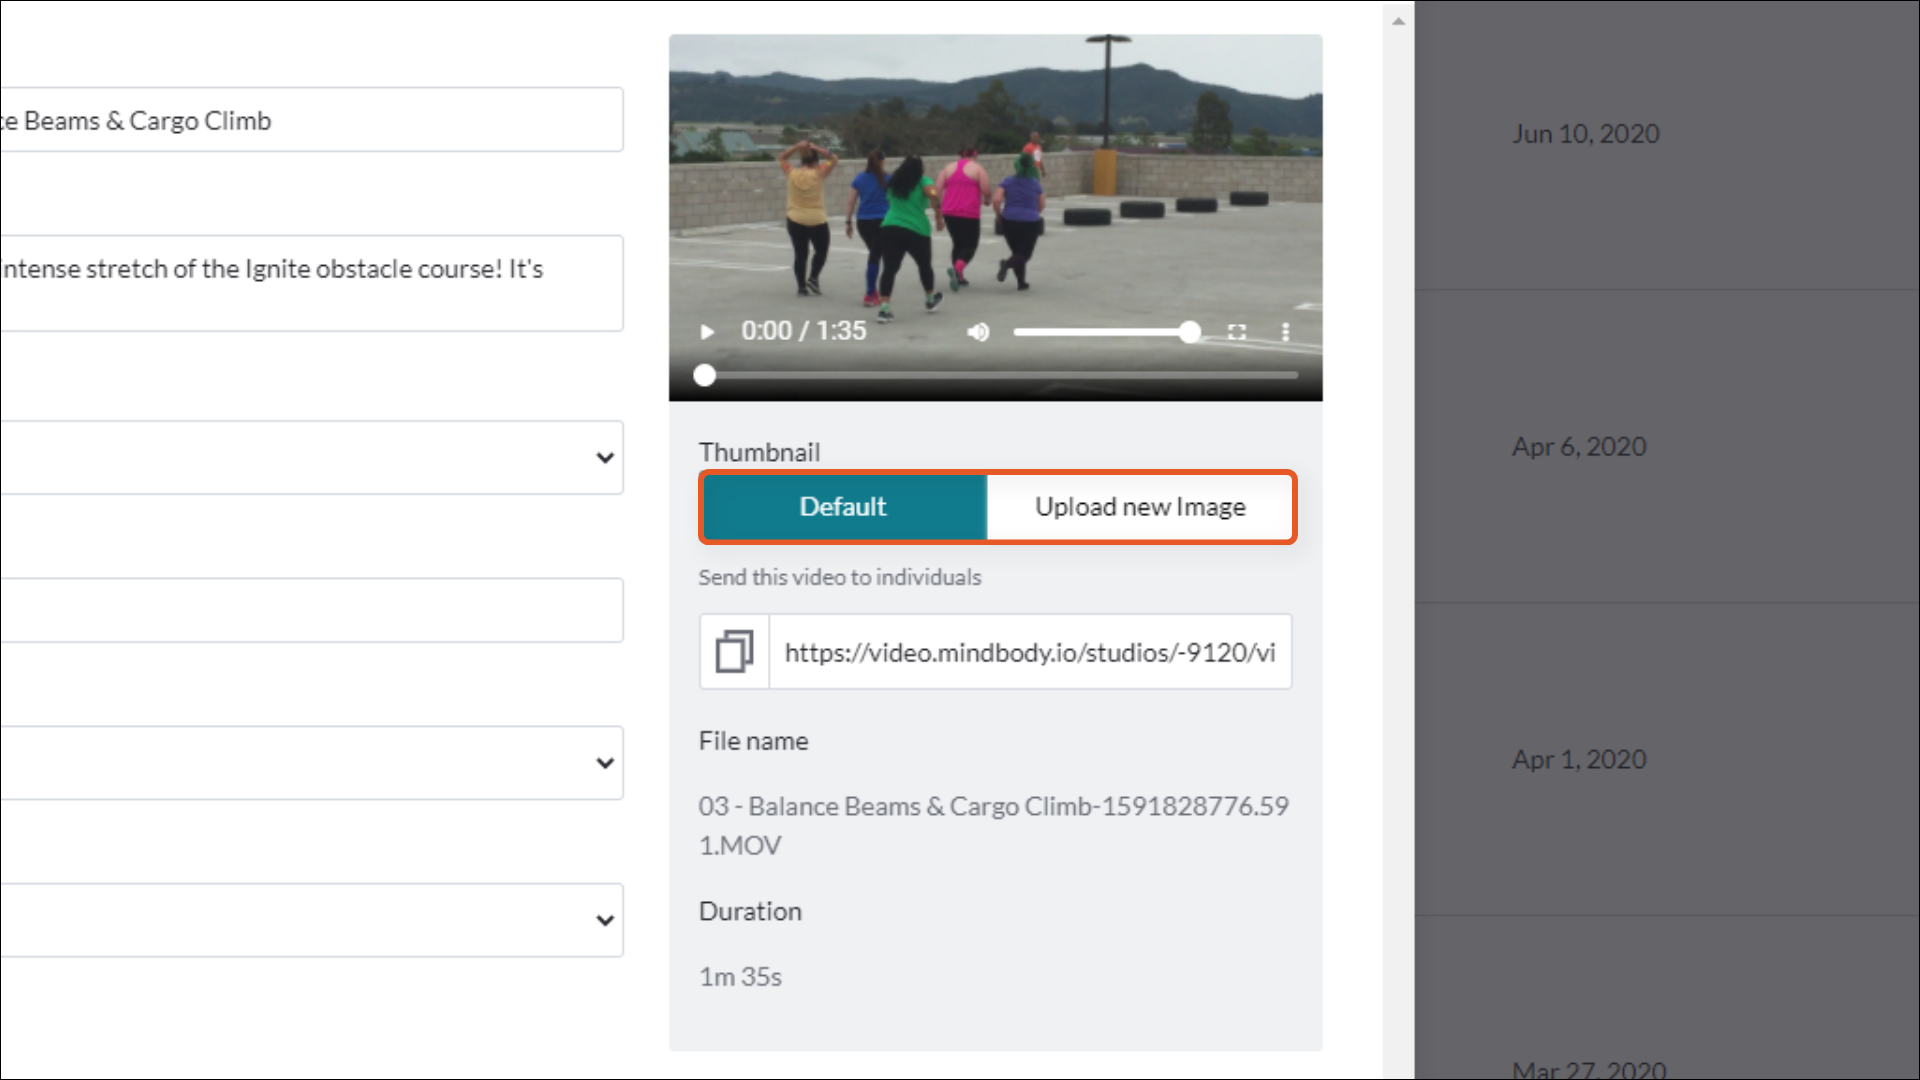Viewport: 1920px width, 1080px height.
Task: Select the Jun 10, 2020 row
Action: (x=1667, y=145)
